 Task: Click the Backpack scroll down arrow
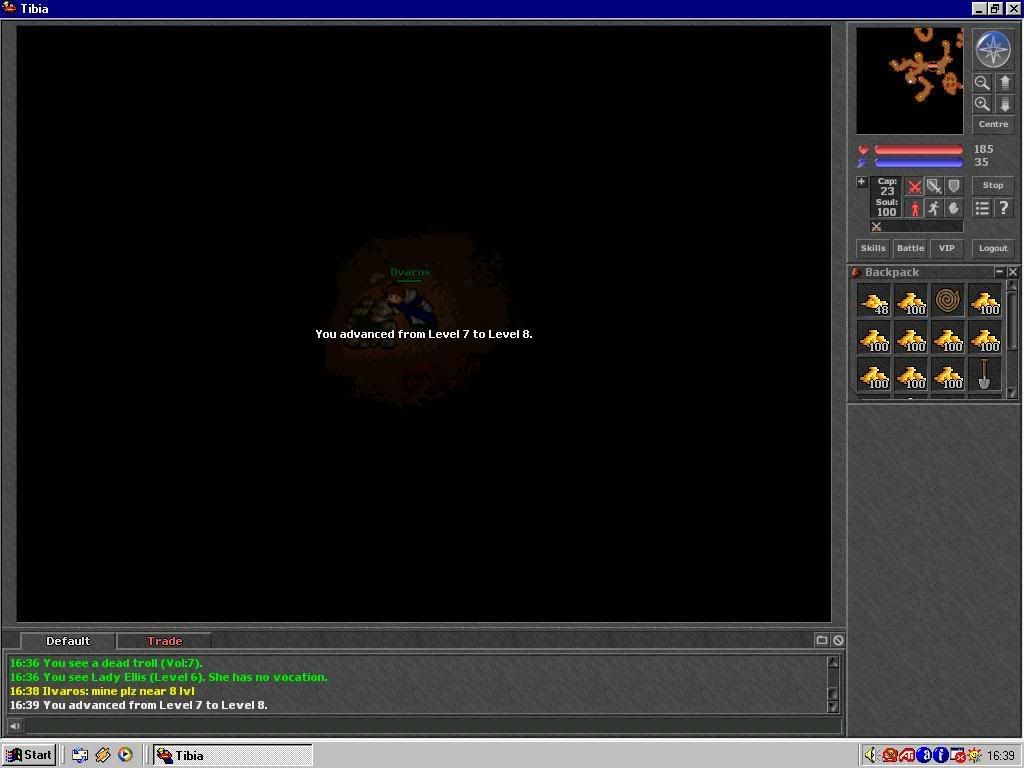(1012, 392)
